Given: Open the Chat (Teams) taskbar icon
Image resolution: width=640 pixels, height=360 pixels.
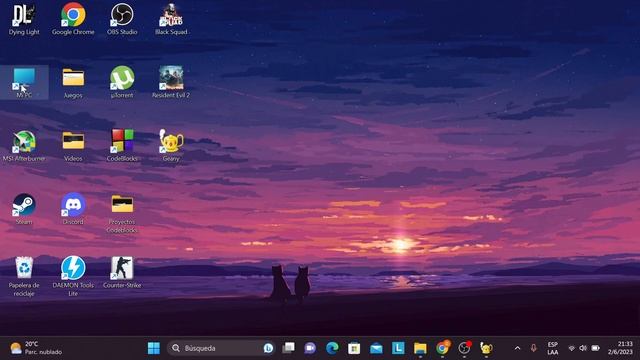Looking at the screenshot, I should point(310,348).
